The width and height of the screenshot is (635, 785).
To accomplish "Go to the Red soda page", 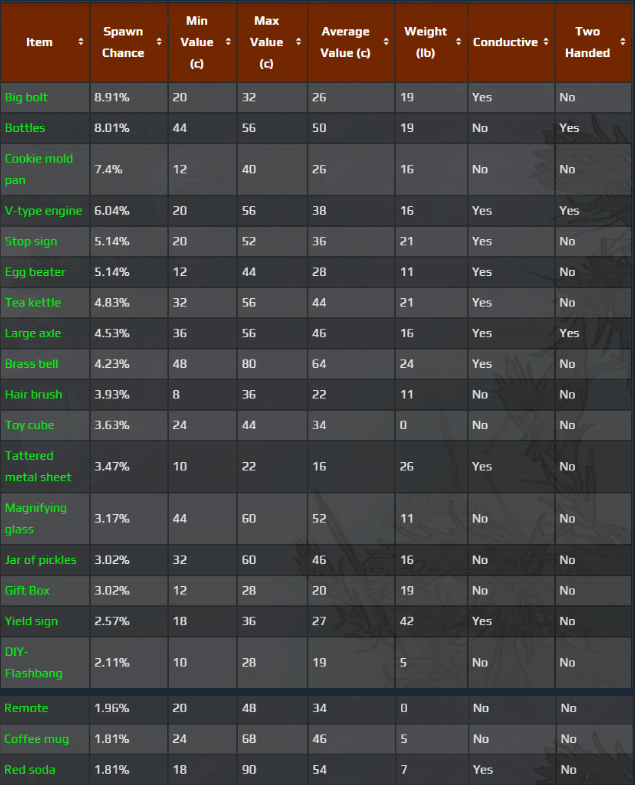I will (30, 770).
